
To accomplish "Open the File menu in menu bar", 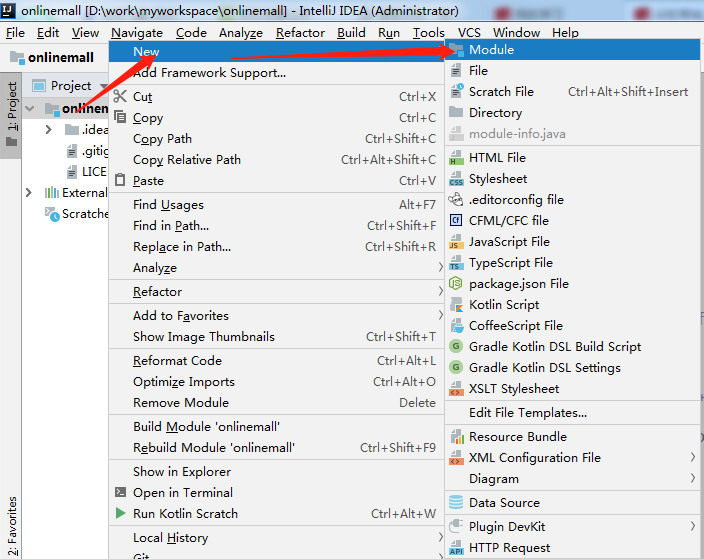I will coord(15,33).
